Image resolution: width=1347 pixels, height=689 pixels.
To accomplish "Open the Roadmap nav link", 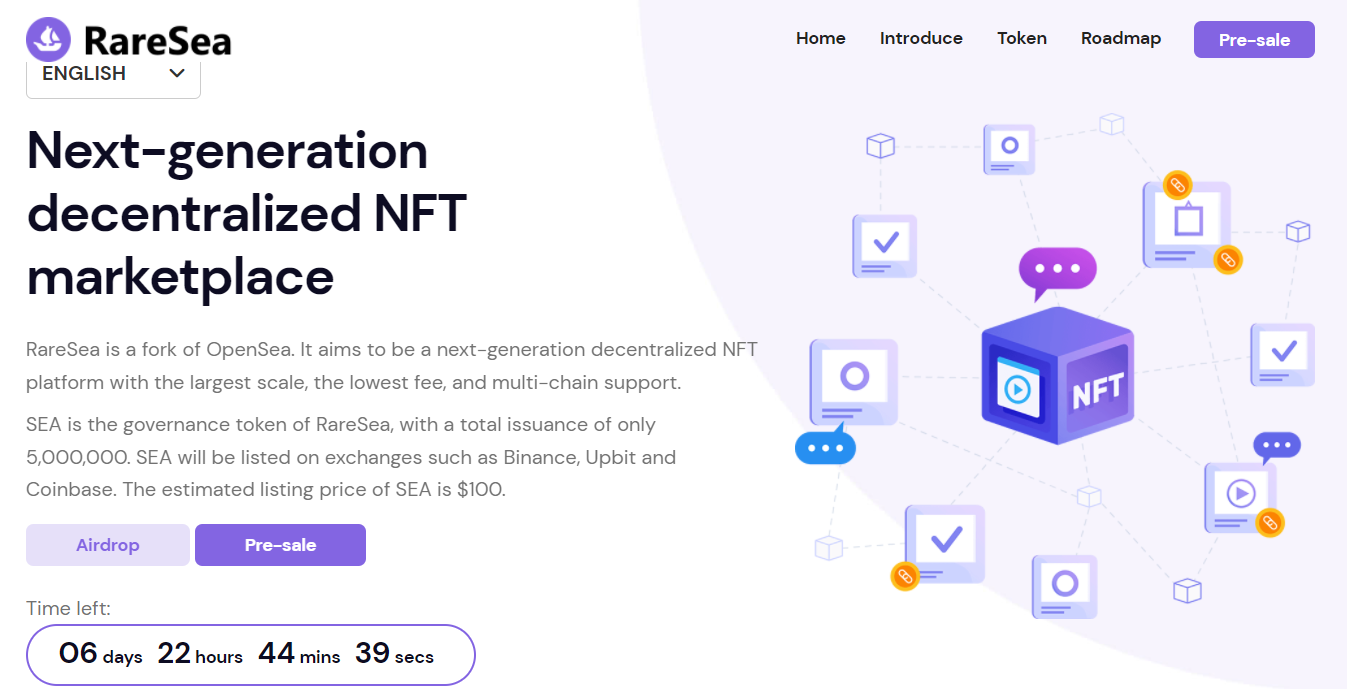I will (1121, 38).
